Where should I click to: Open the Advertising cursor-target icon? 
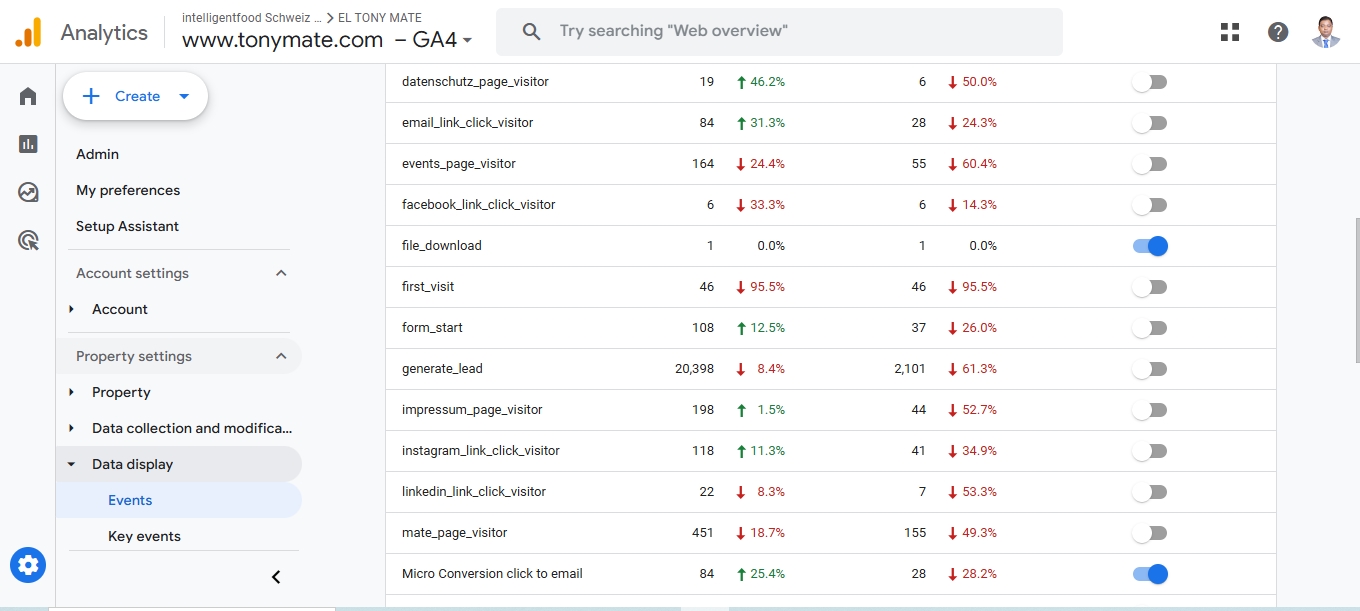click(x=28, y=240)
